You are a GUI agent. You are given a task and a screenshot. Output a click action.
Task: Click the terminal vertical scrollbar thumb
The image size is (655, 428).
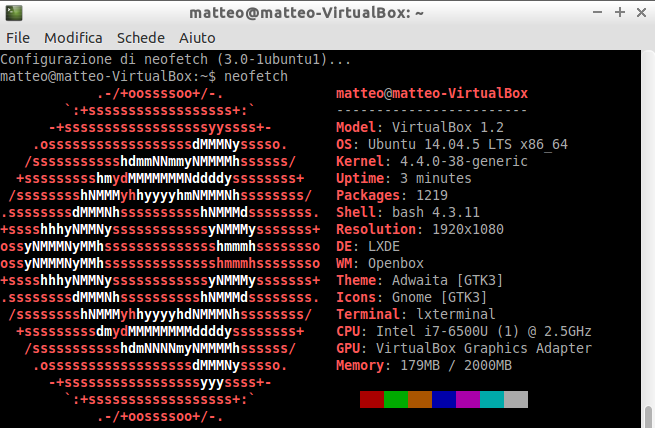(648, 416)
